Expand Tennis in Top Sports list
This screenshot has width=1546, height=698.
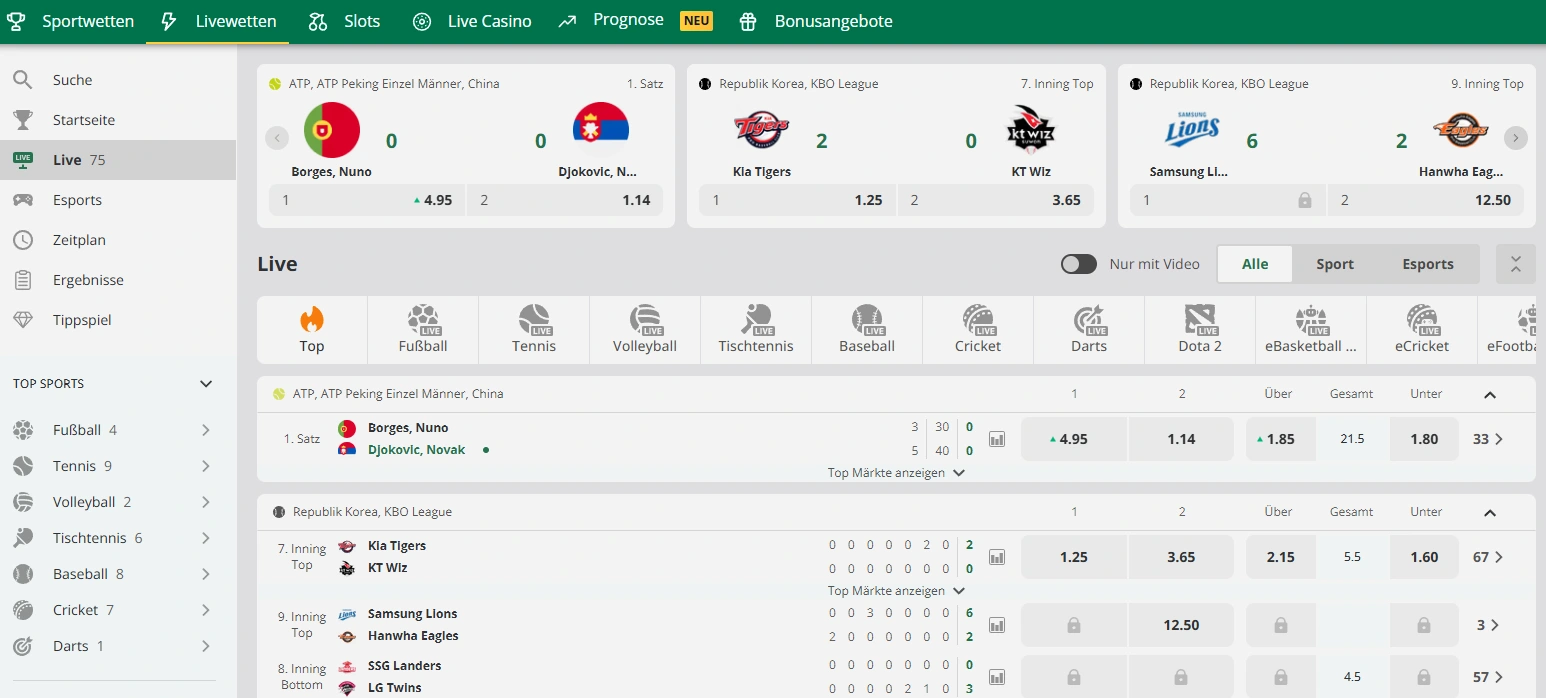205,466
